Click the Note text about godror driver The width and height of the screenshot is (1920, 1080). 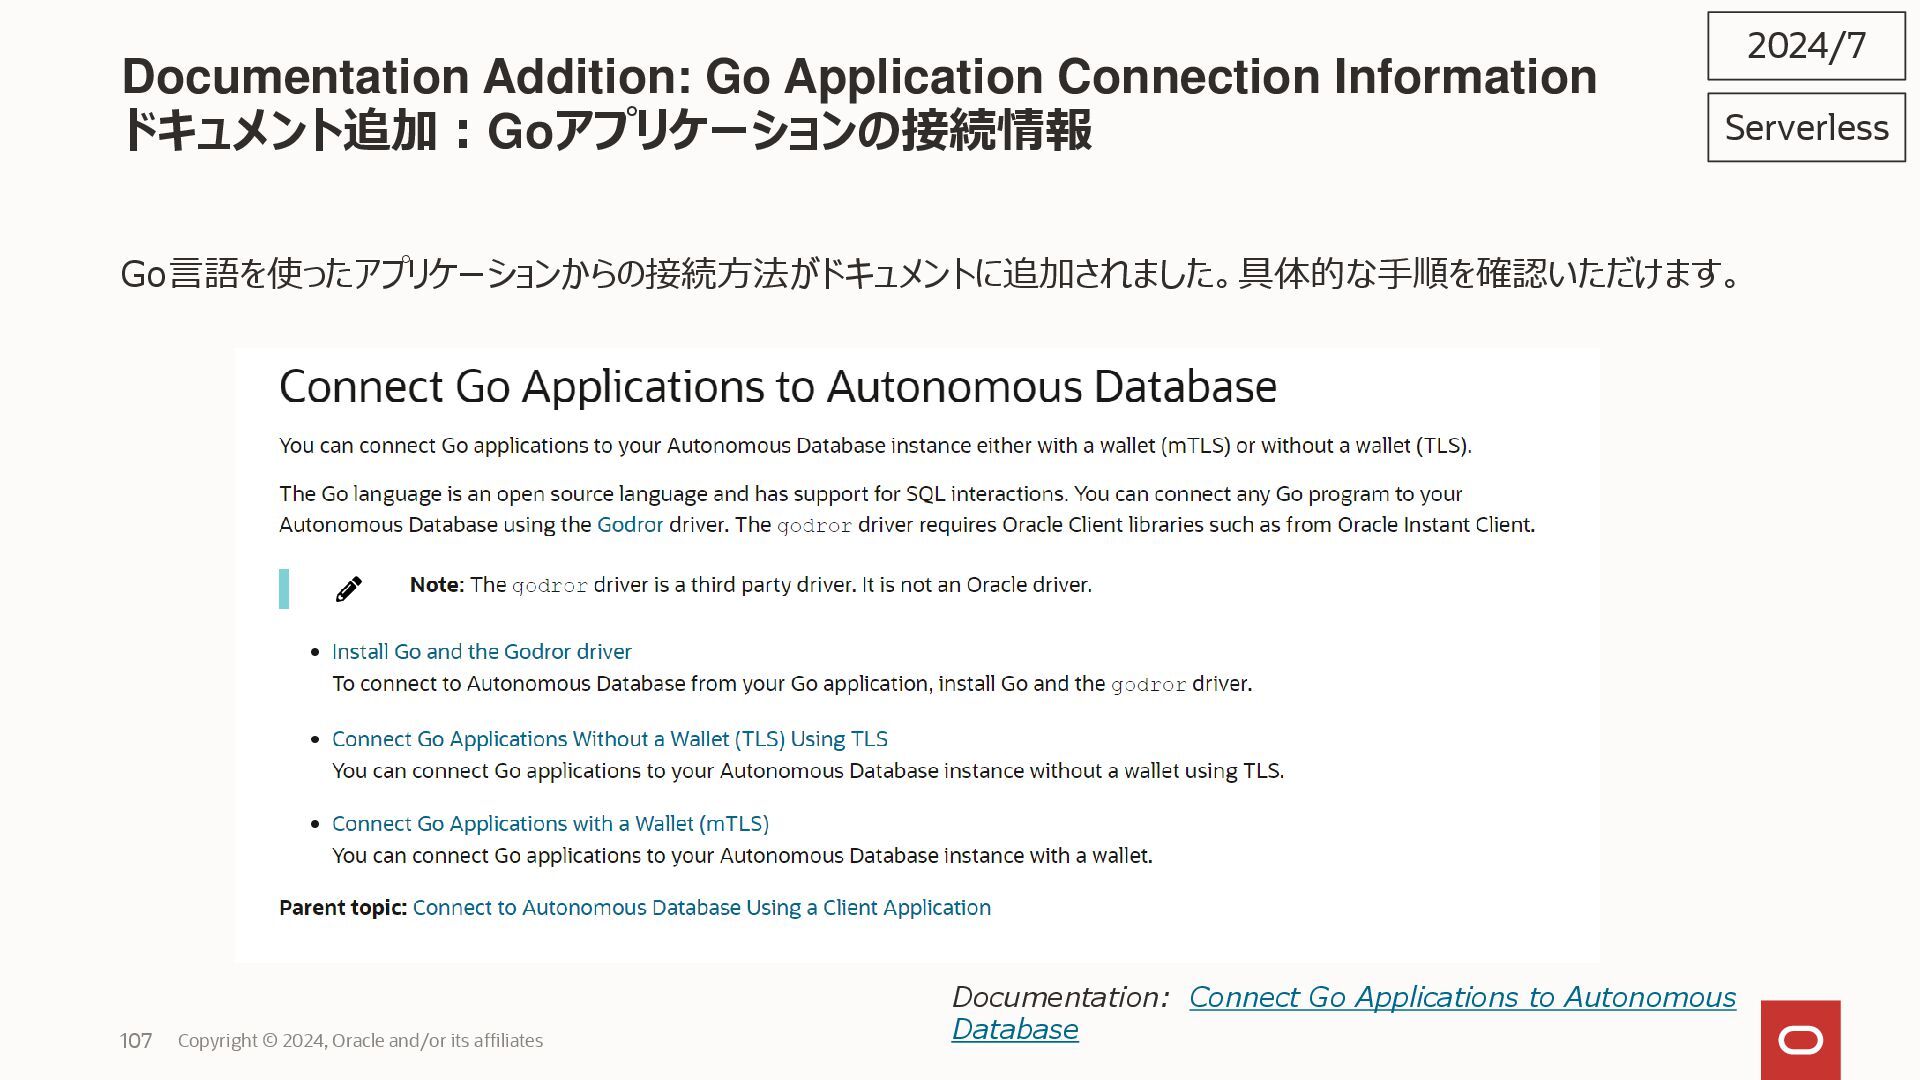pos(750,585)
